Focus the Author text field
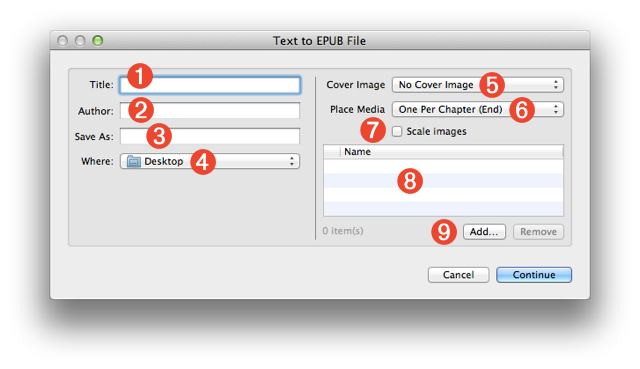 point(210,111)
